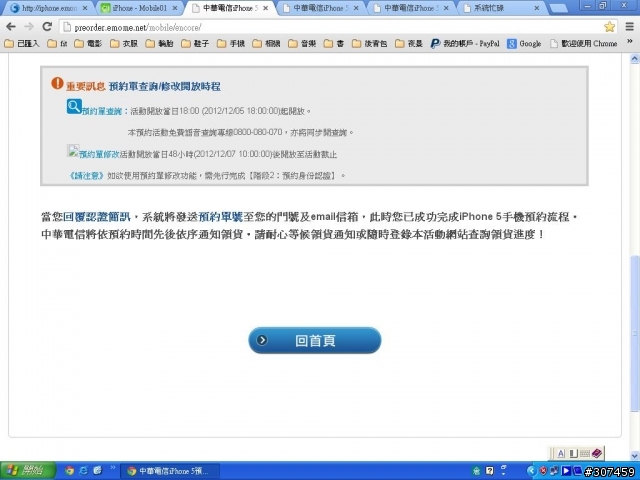Switch to the iPhone - Mobile01 tab

[x=140, y=8]
